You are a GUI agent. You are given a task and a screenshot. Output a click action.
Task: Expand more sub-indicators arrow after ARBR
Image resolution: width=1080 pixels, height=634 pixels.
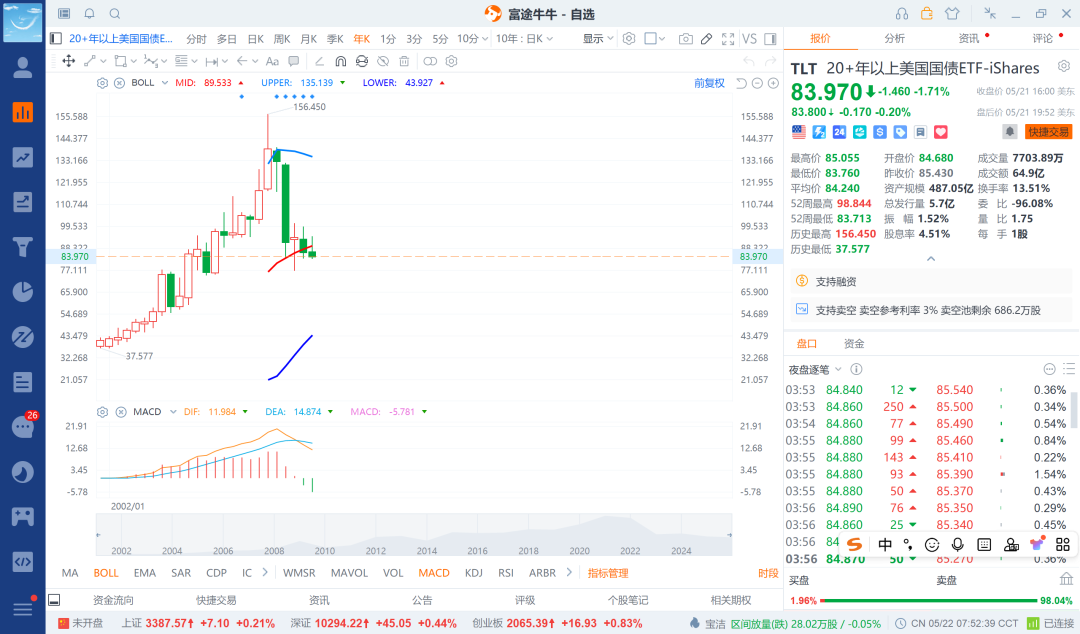[x=569, y=572]
